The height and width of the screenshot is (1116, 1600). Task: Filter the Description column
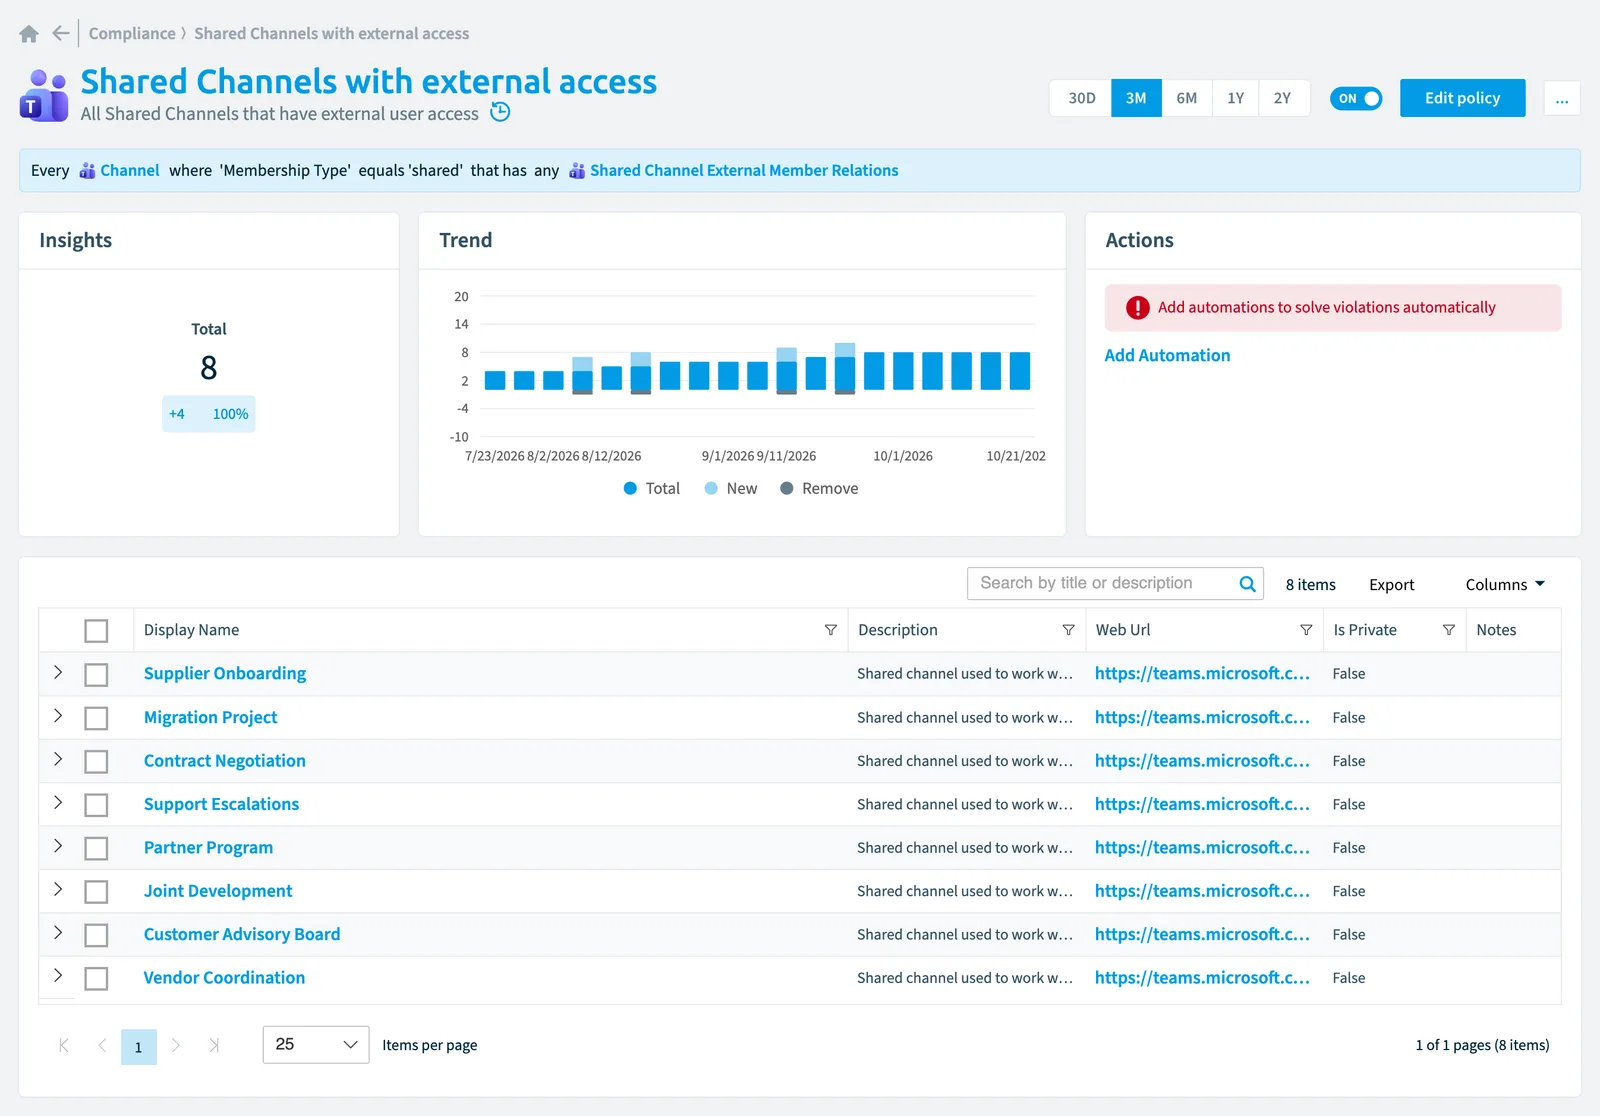(1068, 630)
